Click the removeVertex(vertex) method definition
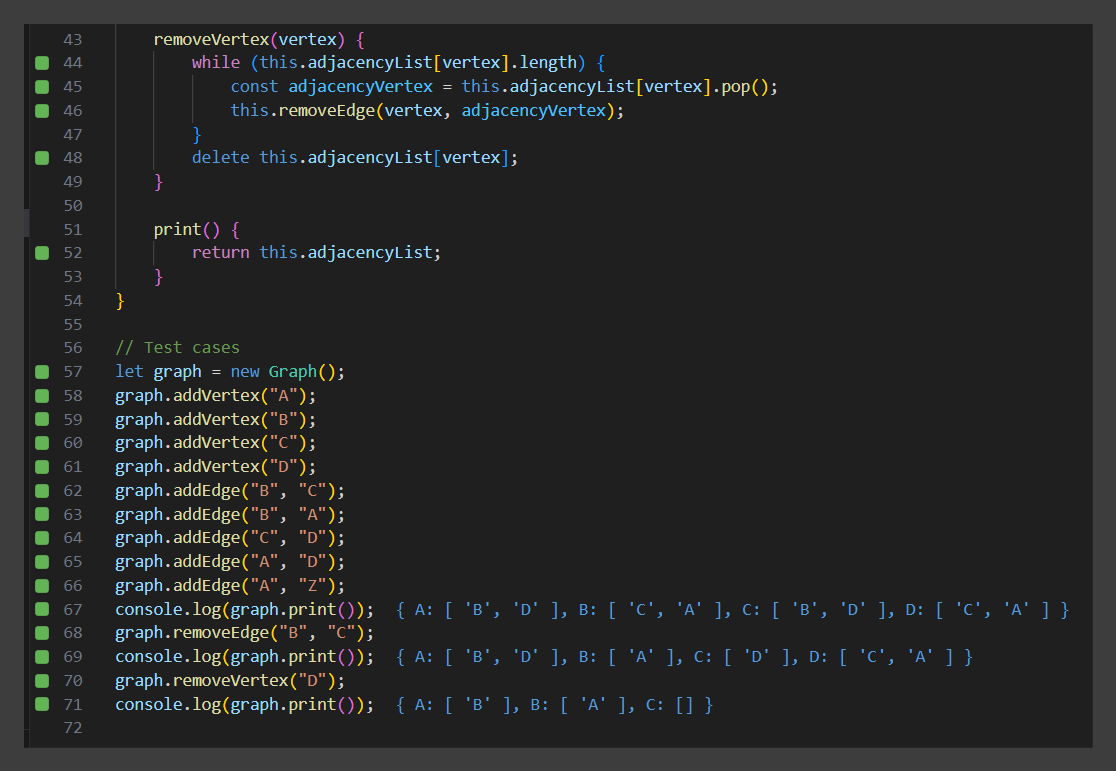The height and width of the screenshot is (771, 1116). [x=259, y=39]
